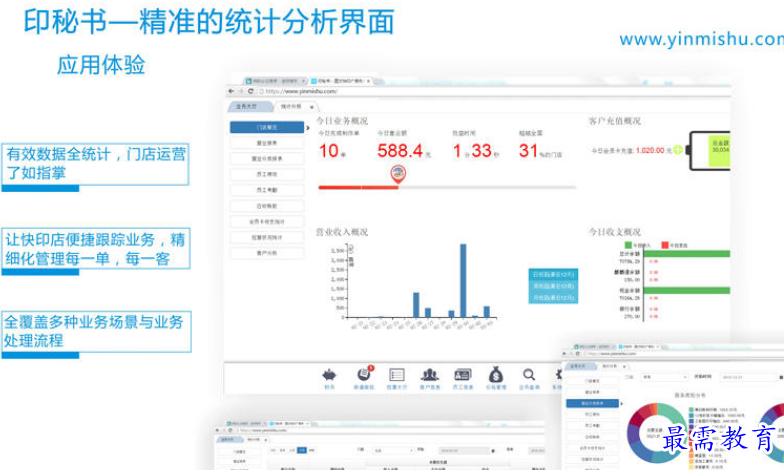
Task: Close the second browser tab in the main window
Action: tap(368, 80)
